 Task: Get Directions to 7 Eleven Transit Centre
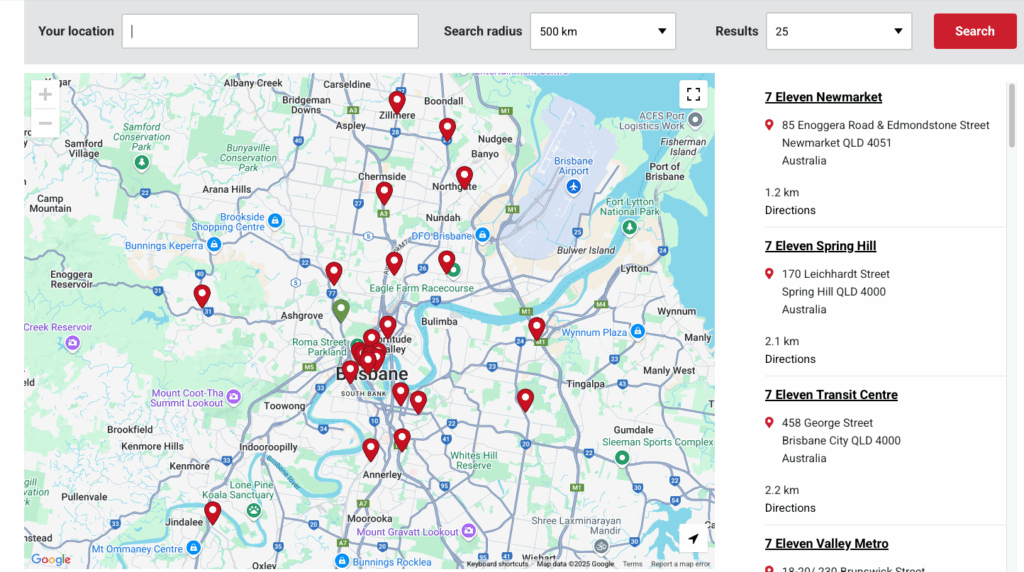[790, 508]
